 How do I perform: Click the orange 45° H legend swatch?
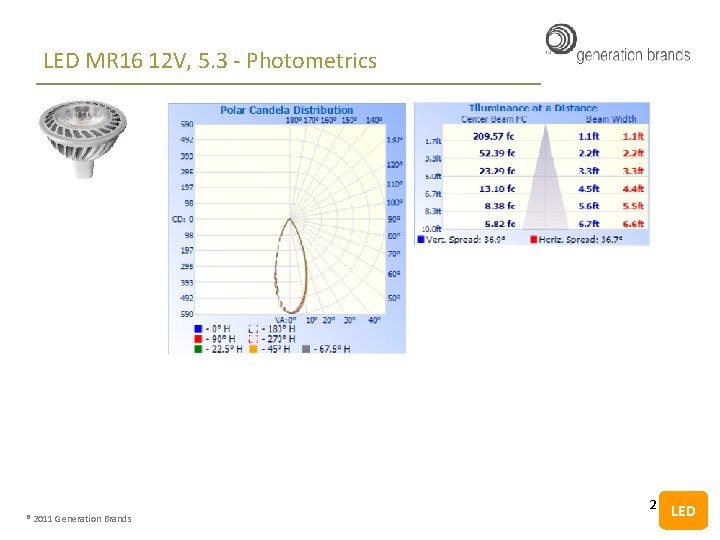coord(253,349)
